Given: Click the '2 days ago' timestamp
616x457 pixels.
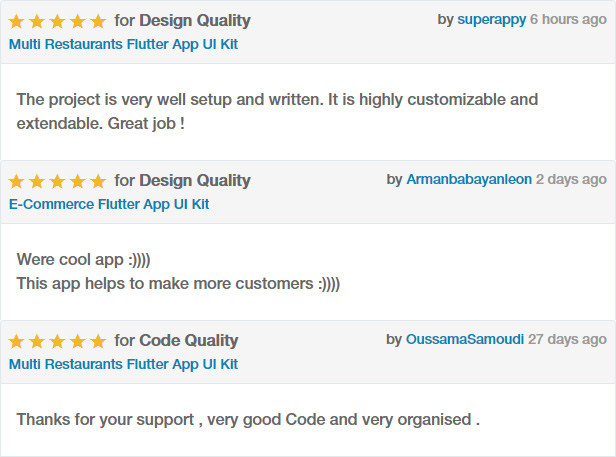Looking at the screenshot, I should point(571,180).
